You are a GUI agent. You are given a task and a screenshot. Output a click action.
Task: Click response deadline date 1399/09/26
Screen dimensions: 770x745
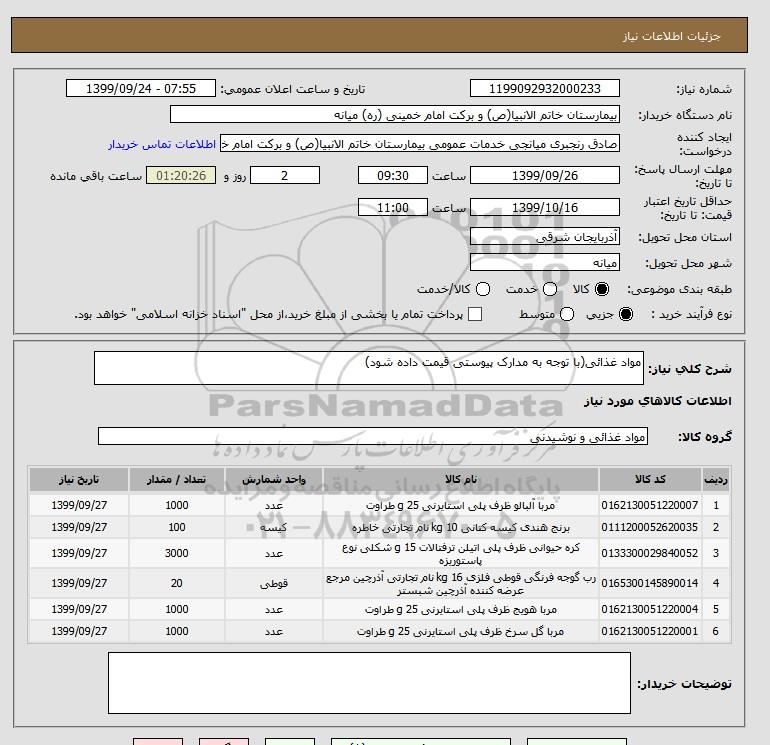[545, 175]
